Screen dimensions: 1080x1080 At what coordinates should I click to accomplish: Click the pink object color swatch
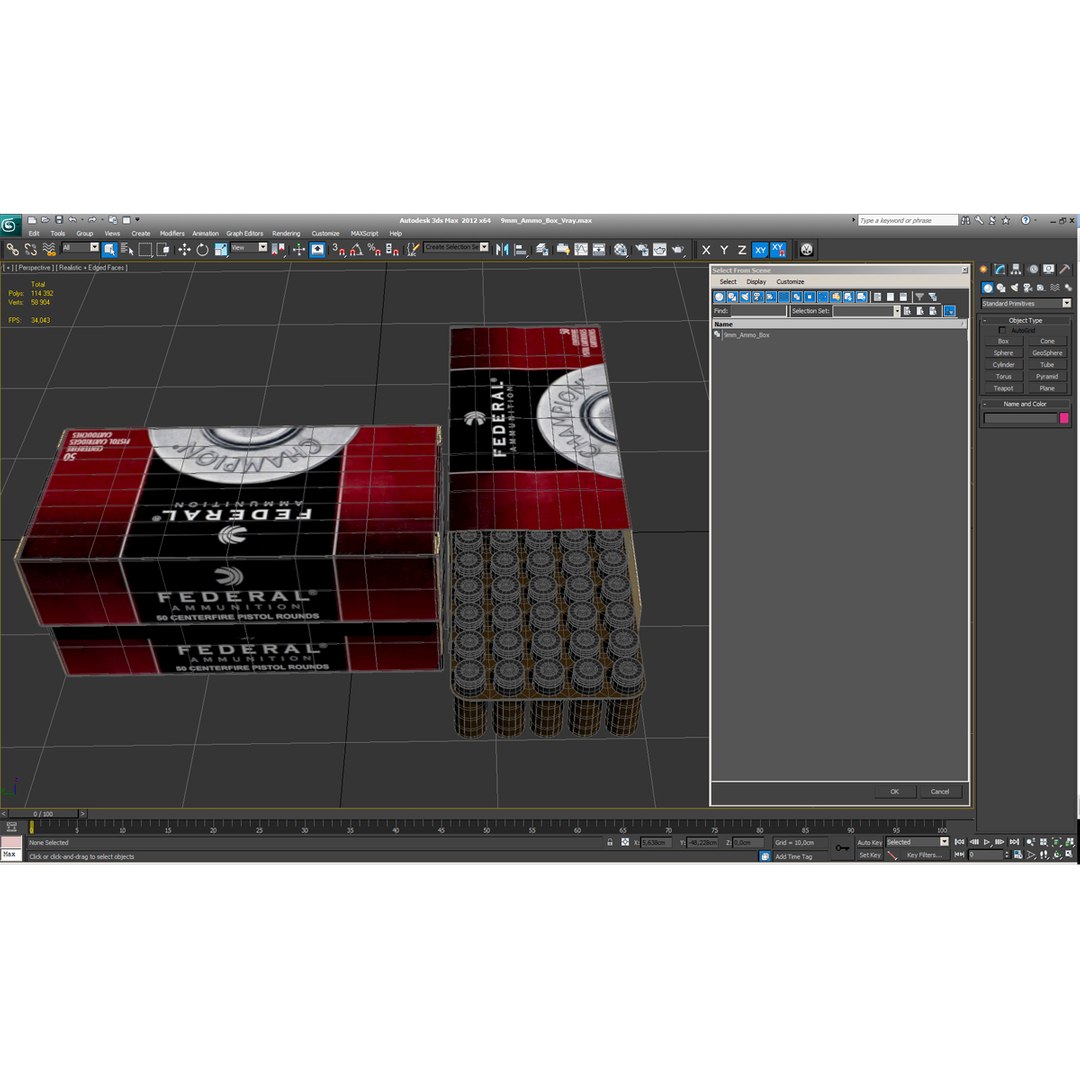[1064, 418]
